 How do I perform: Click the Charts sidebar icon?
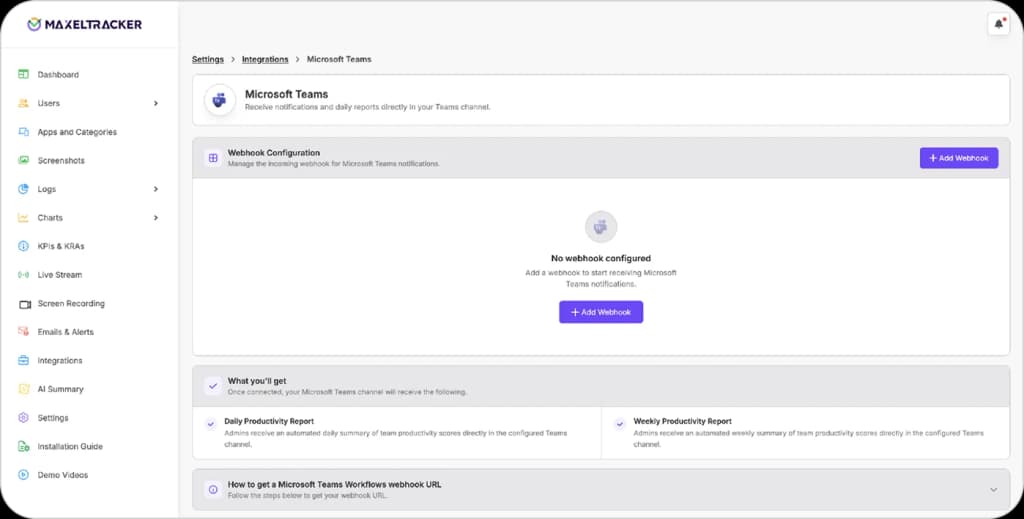24,218
